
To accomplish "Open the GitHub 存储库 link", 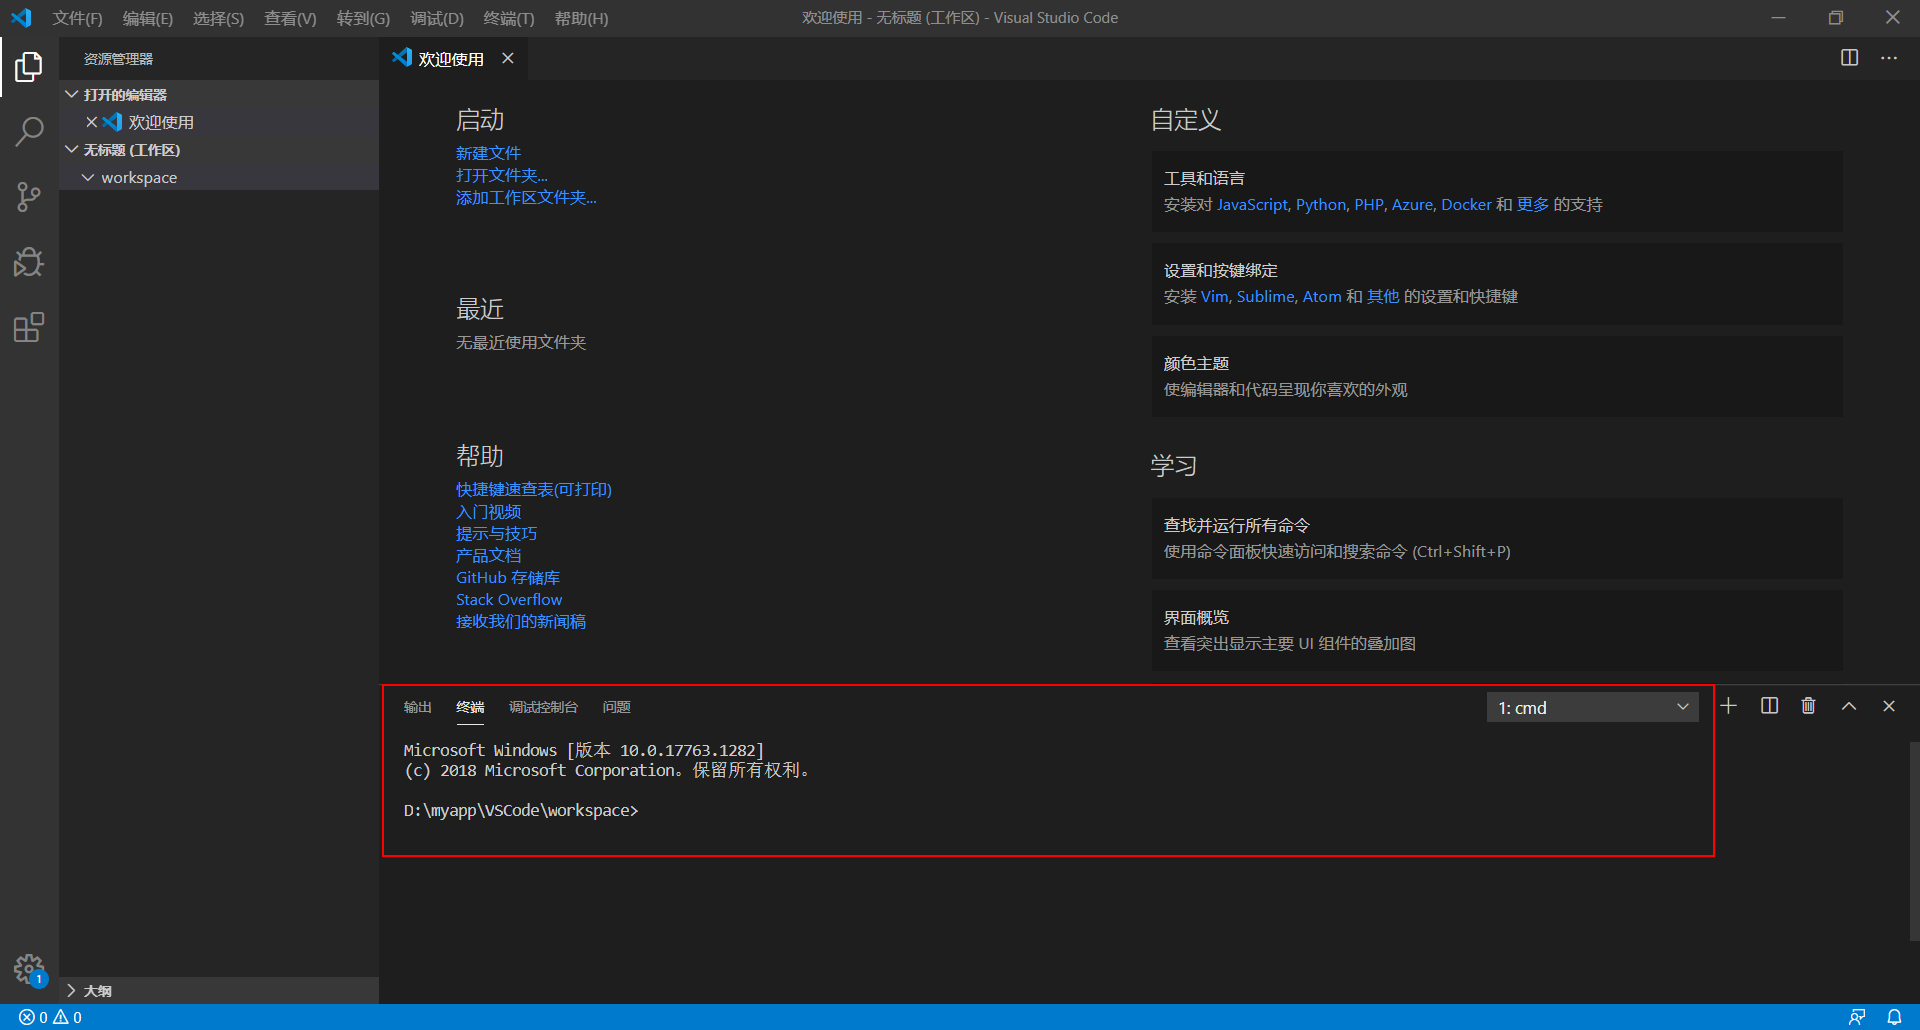I will [508, 577].
